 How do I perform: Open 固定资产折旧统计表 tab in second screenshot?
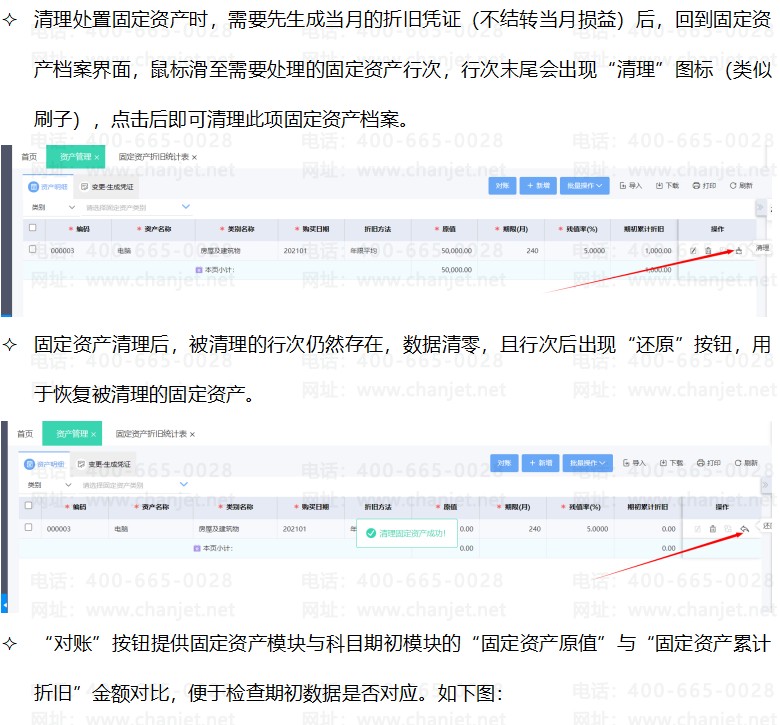[151, 434]
